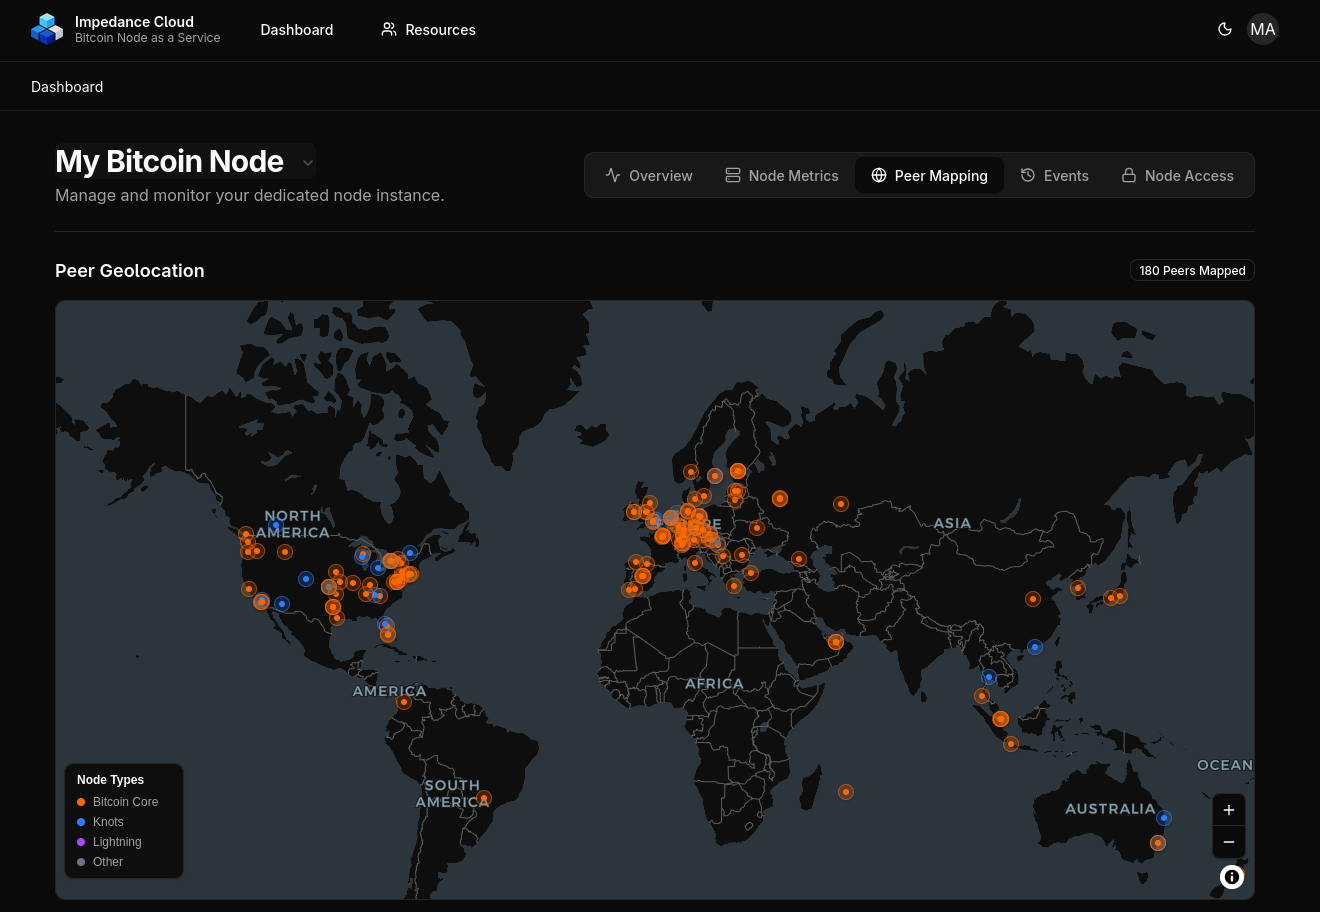Click the Resources people icon
The width and height of the screenshot is (1320, 912).
389,29
